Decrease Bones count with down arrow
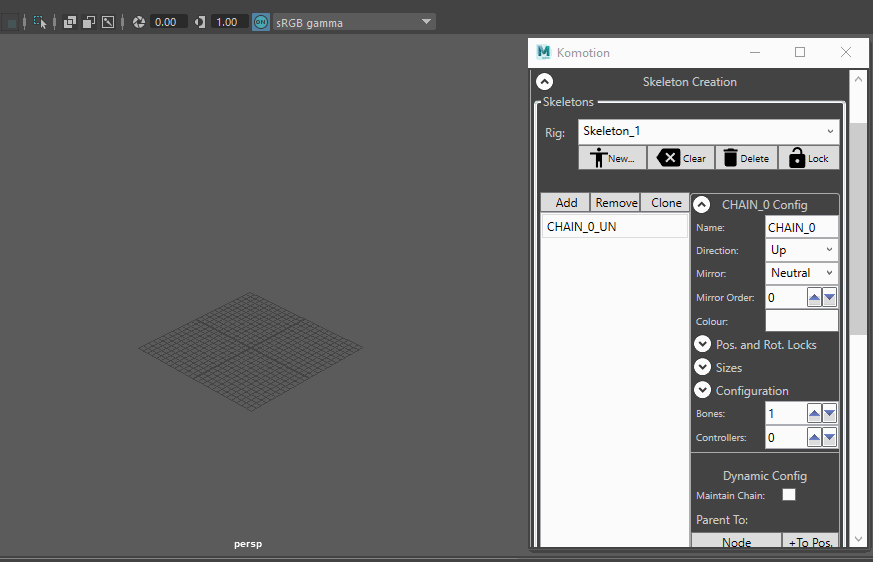This screenshot has width=873, height=562. pos(830,413)
